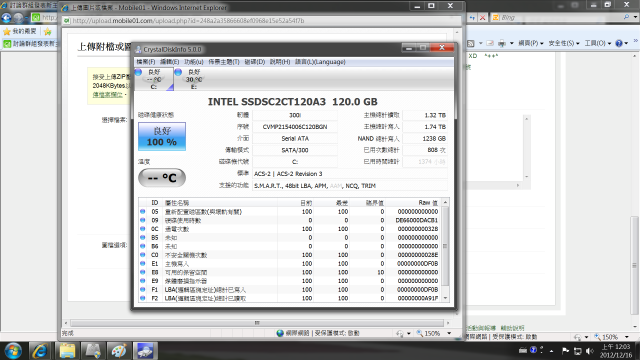Select the C: drive health tab in CrystalDiskInfo

154,79
